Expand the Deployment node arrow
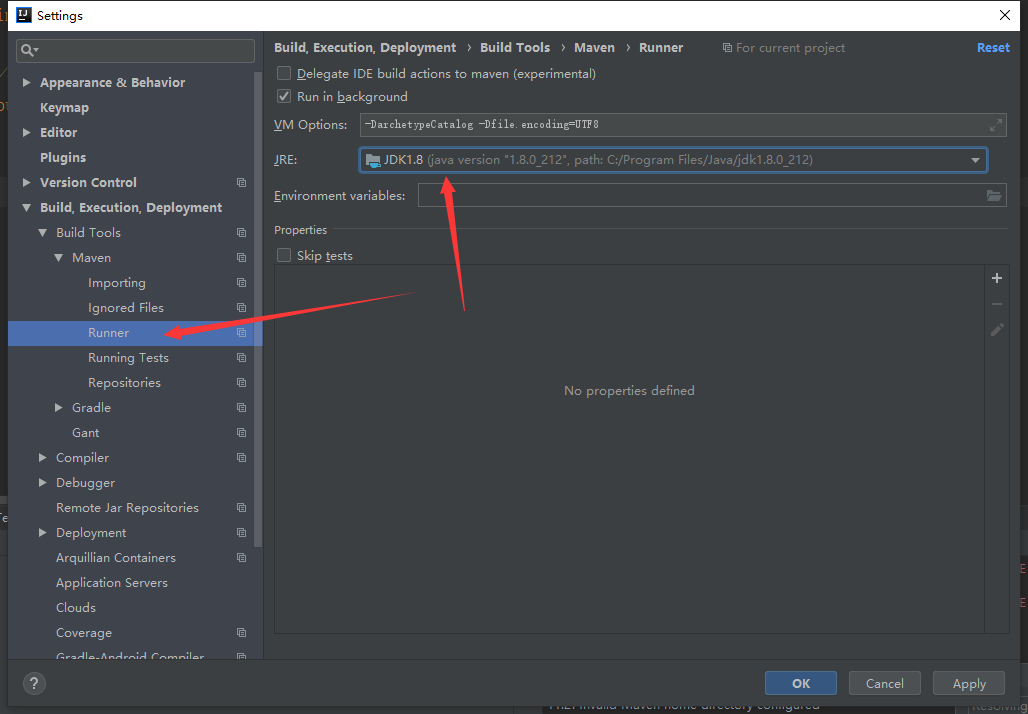The height and width of the screenshot is (714, 1028). pos(43,532)
